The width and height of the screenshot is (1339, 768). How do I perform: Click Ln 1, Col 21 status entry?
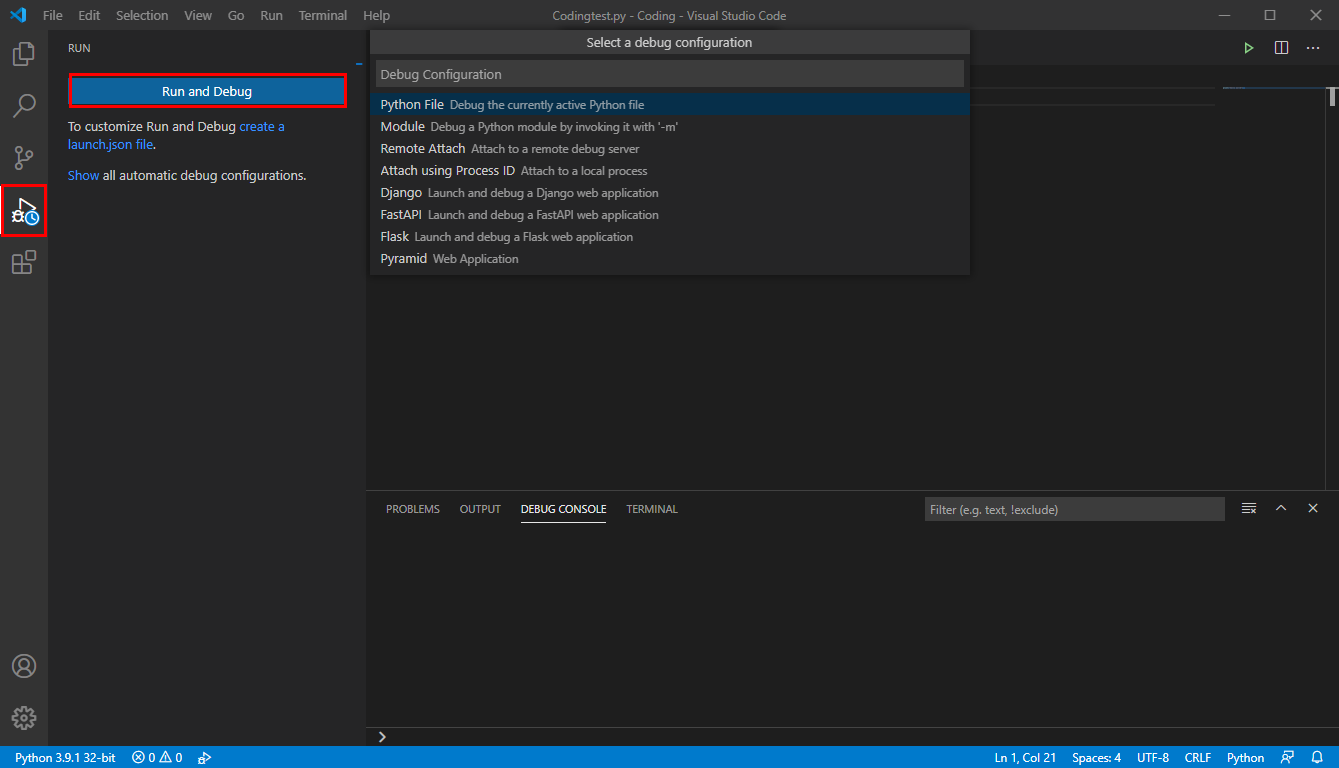click(x=1025, y=758)
